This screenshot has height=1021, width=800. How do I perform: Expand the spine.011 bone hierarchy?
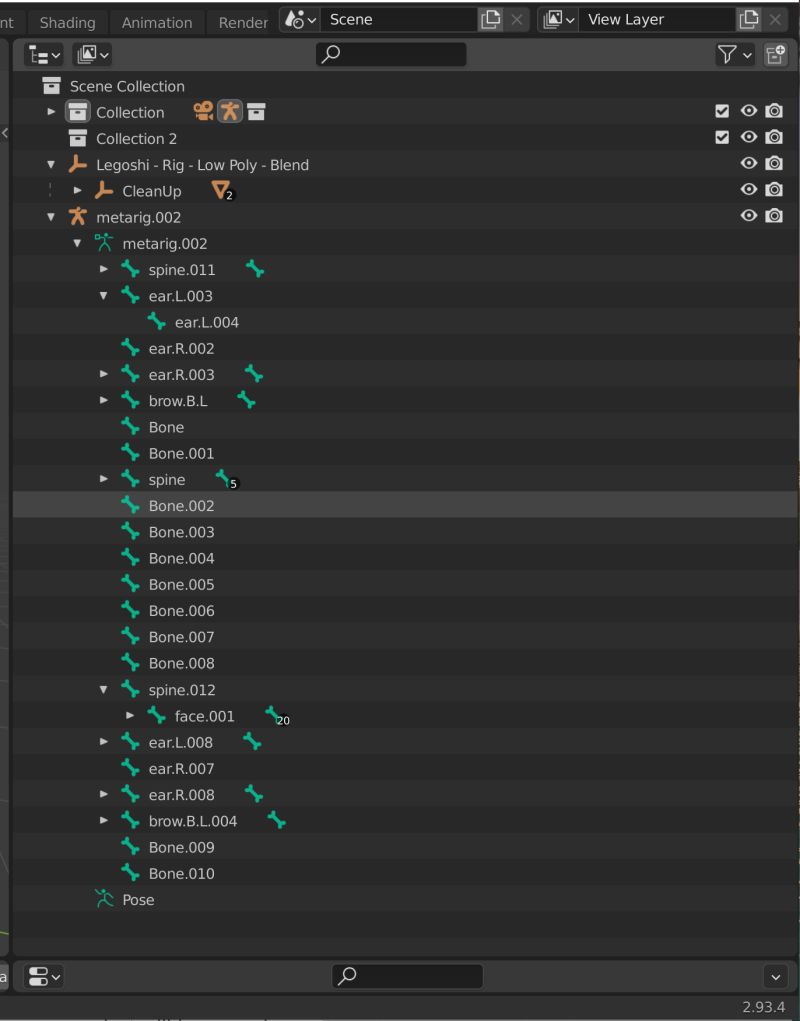(x=104, y=269)
